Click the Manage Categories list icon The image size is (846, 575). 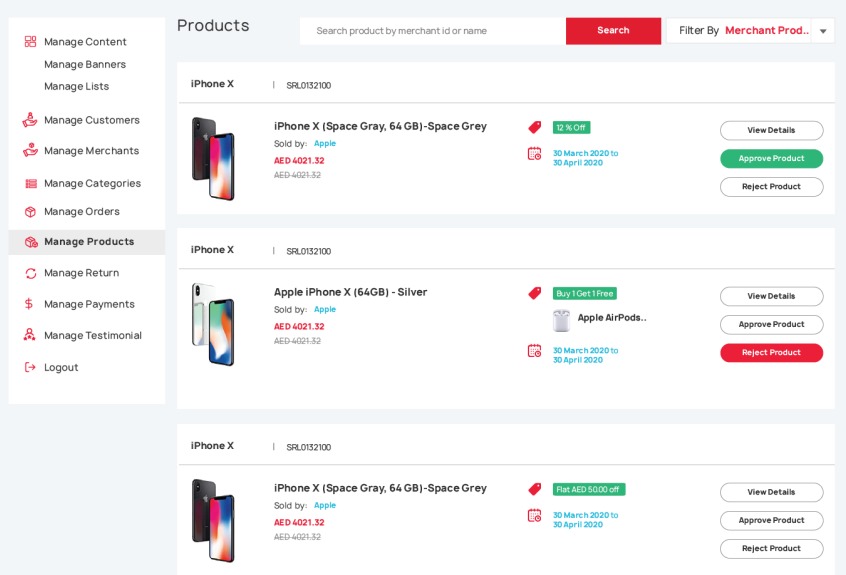click(x=31, y=183)
